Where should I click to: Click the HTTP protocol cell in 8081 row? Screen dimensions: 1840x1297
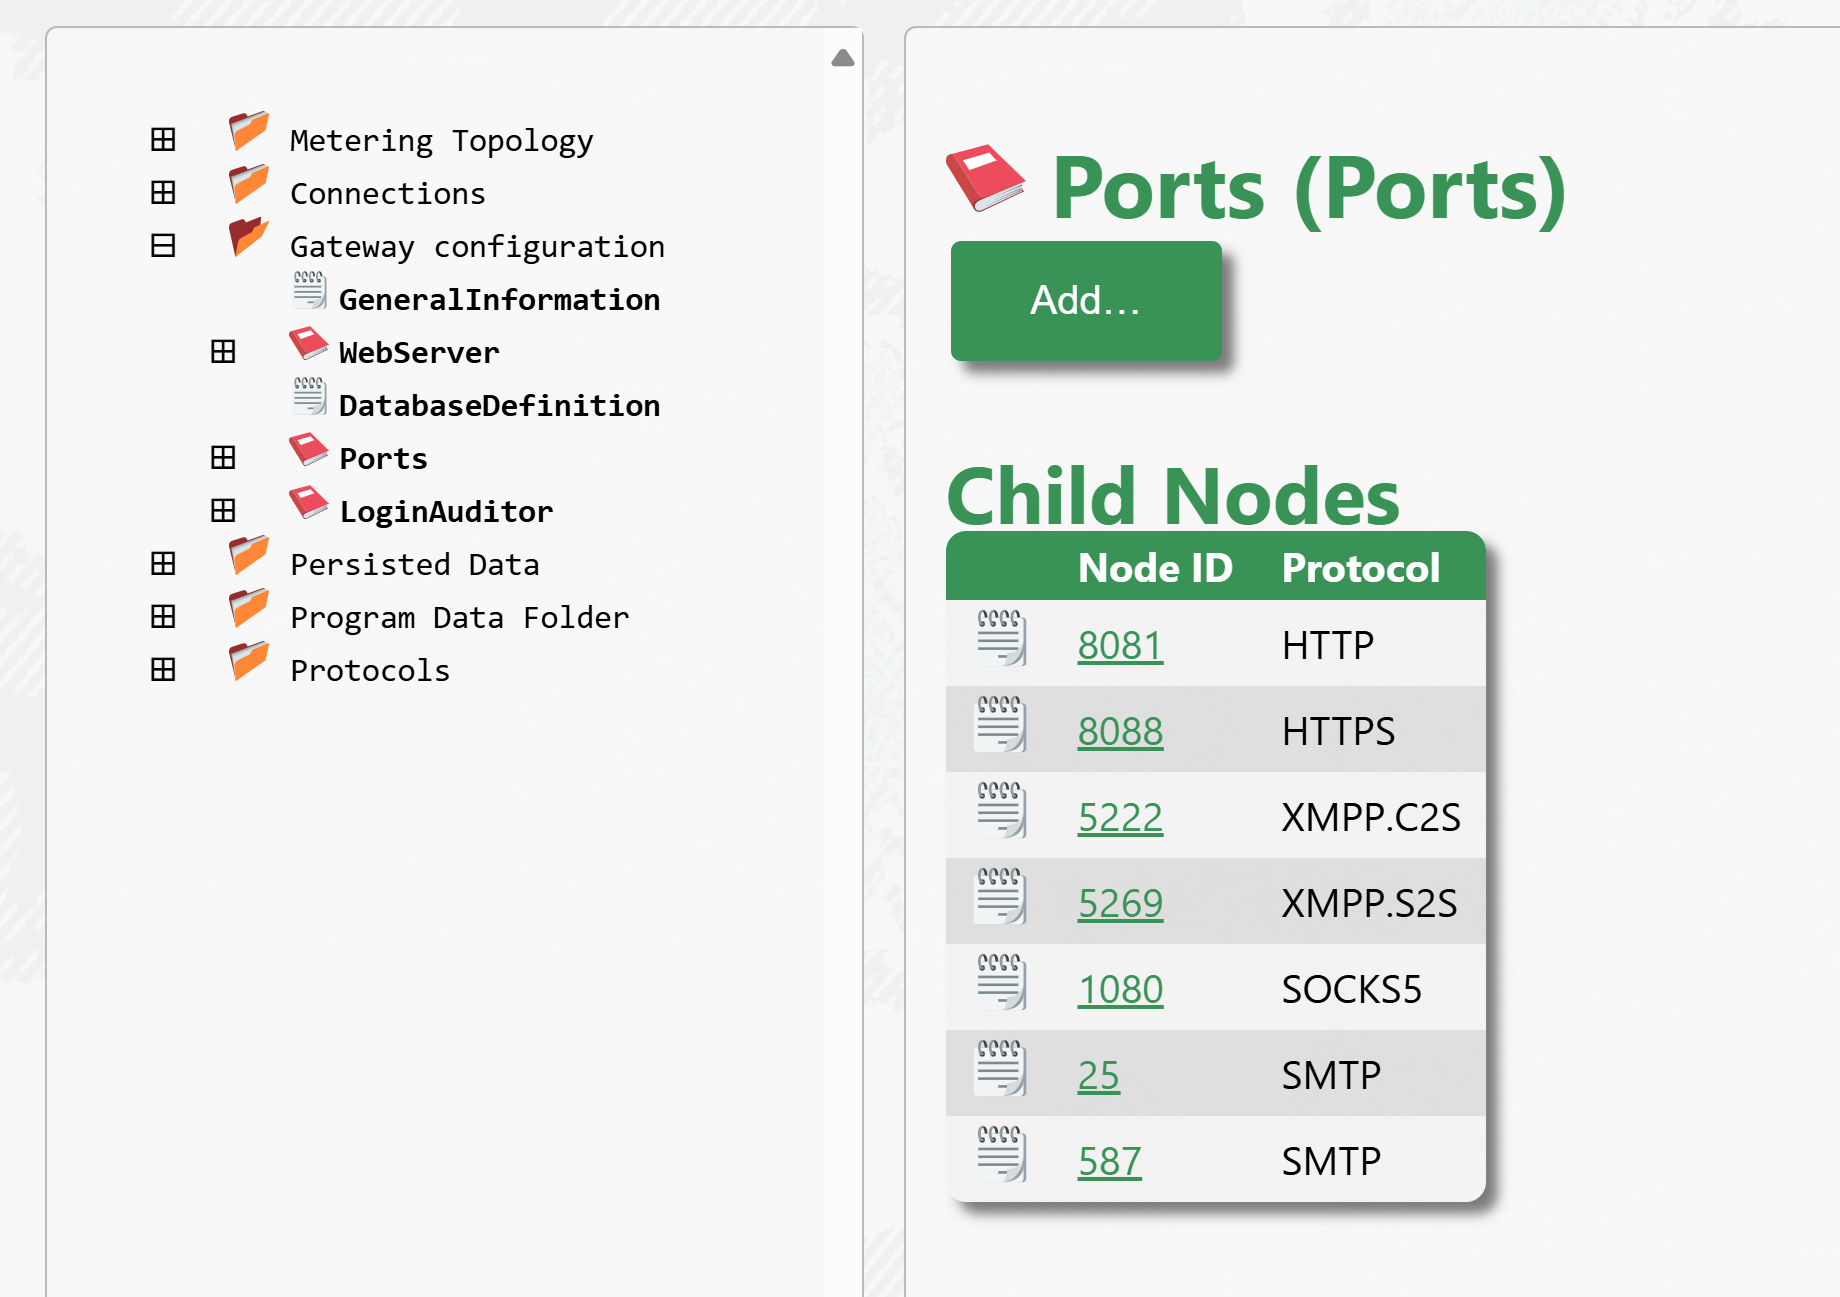tap(1327, 646)
